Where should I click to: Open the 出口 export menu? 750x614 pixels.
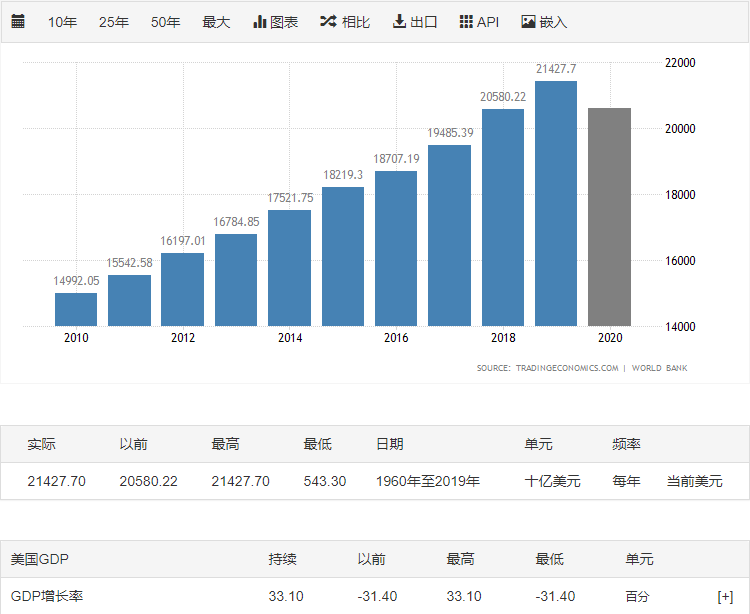coord(415,22)
